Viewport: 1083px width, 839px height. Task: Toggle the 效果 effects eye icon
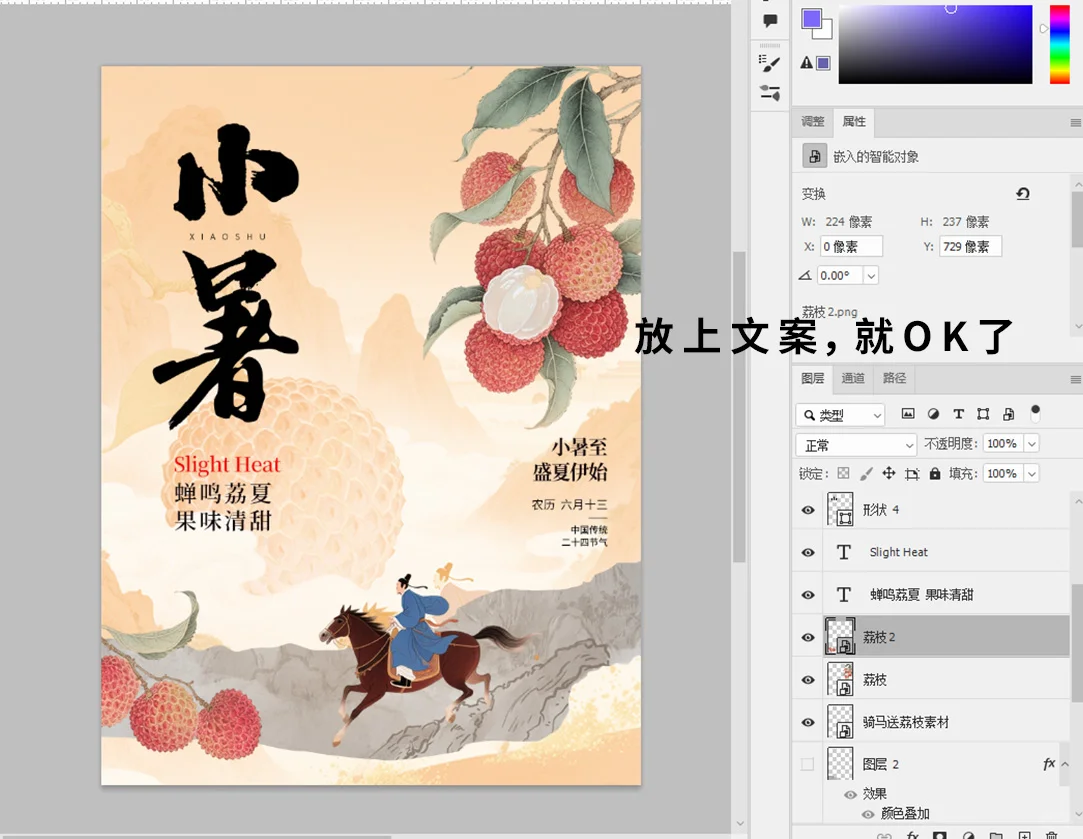[850, 794]
